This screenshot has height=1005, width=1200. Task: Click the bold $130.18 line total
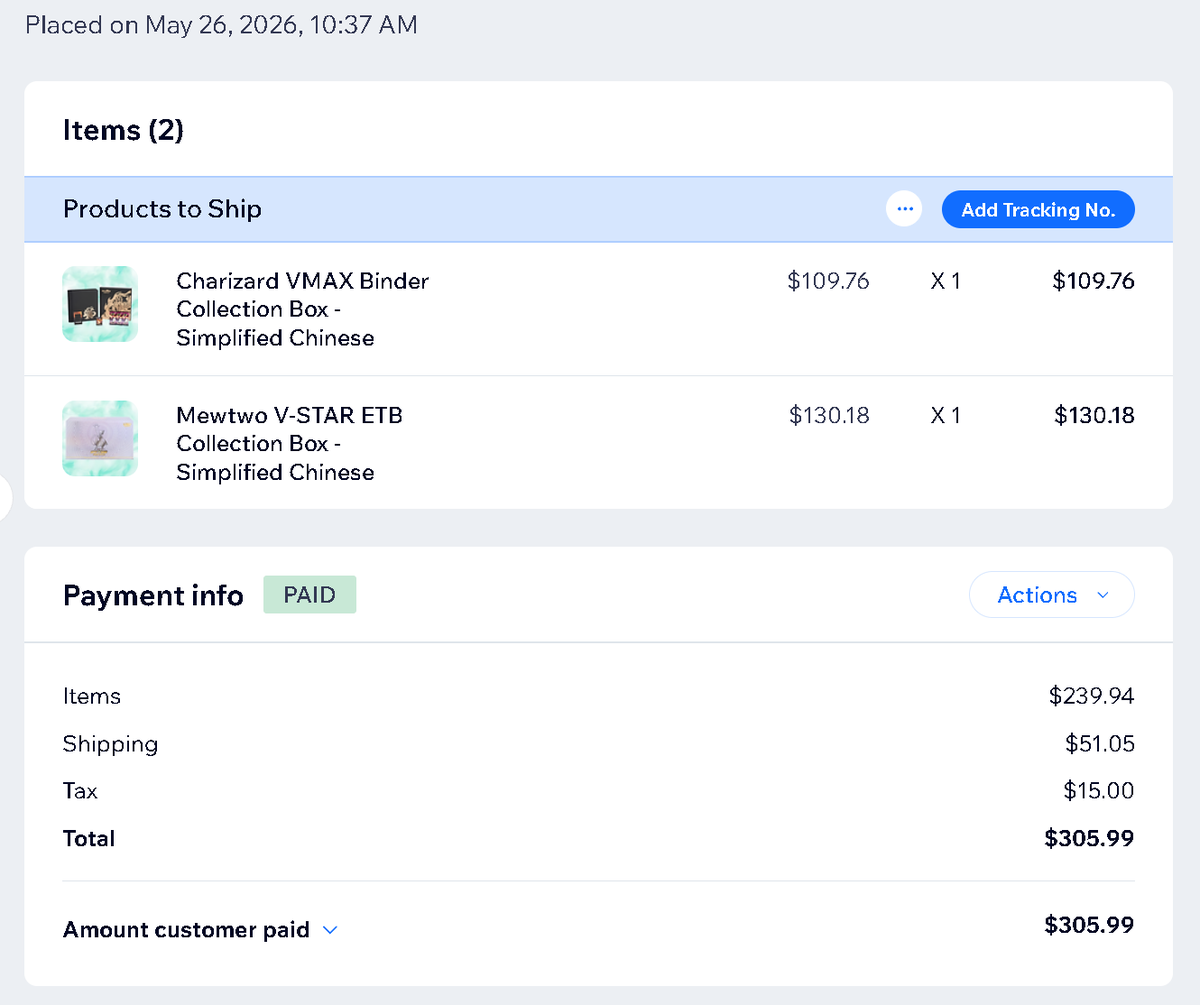[x=1094, y=415]
